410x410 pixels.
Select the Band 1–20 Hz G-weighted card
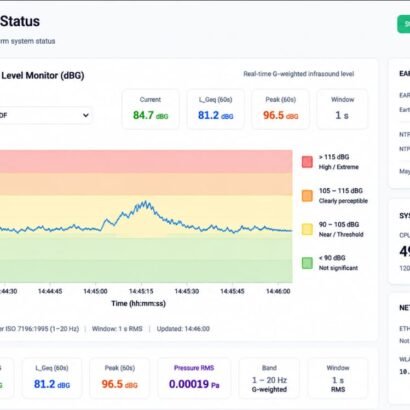coord(269,378)
